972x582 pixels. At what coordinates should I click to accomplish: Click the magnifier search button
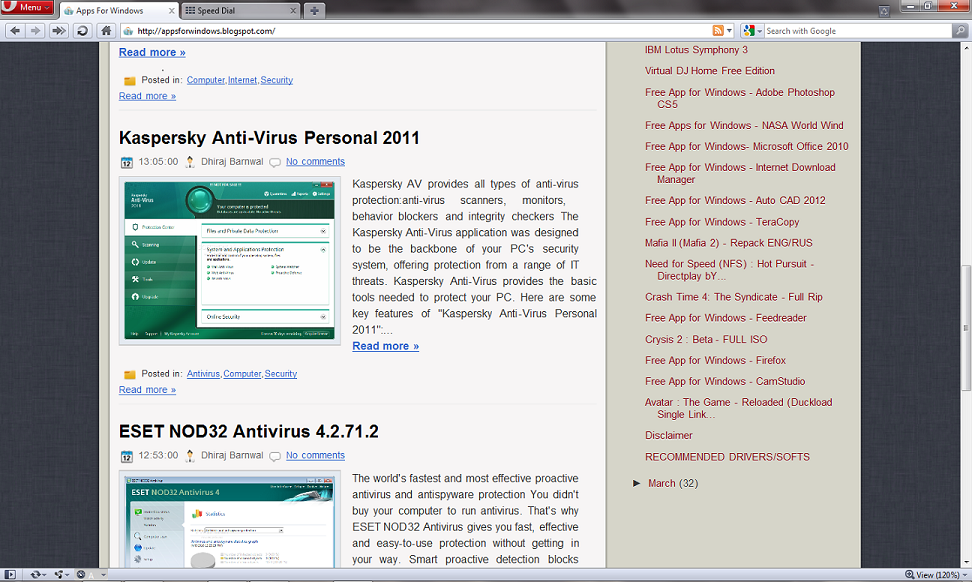click(960, 30)
